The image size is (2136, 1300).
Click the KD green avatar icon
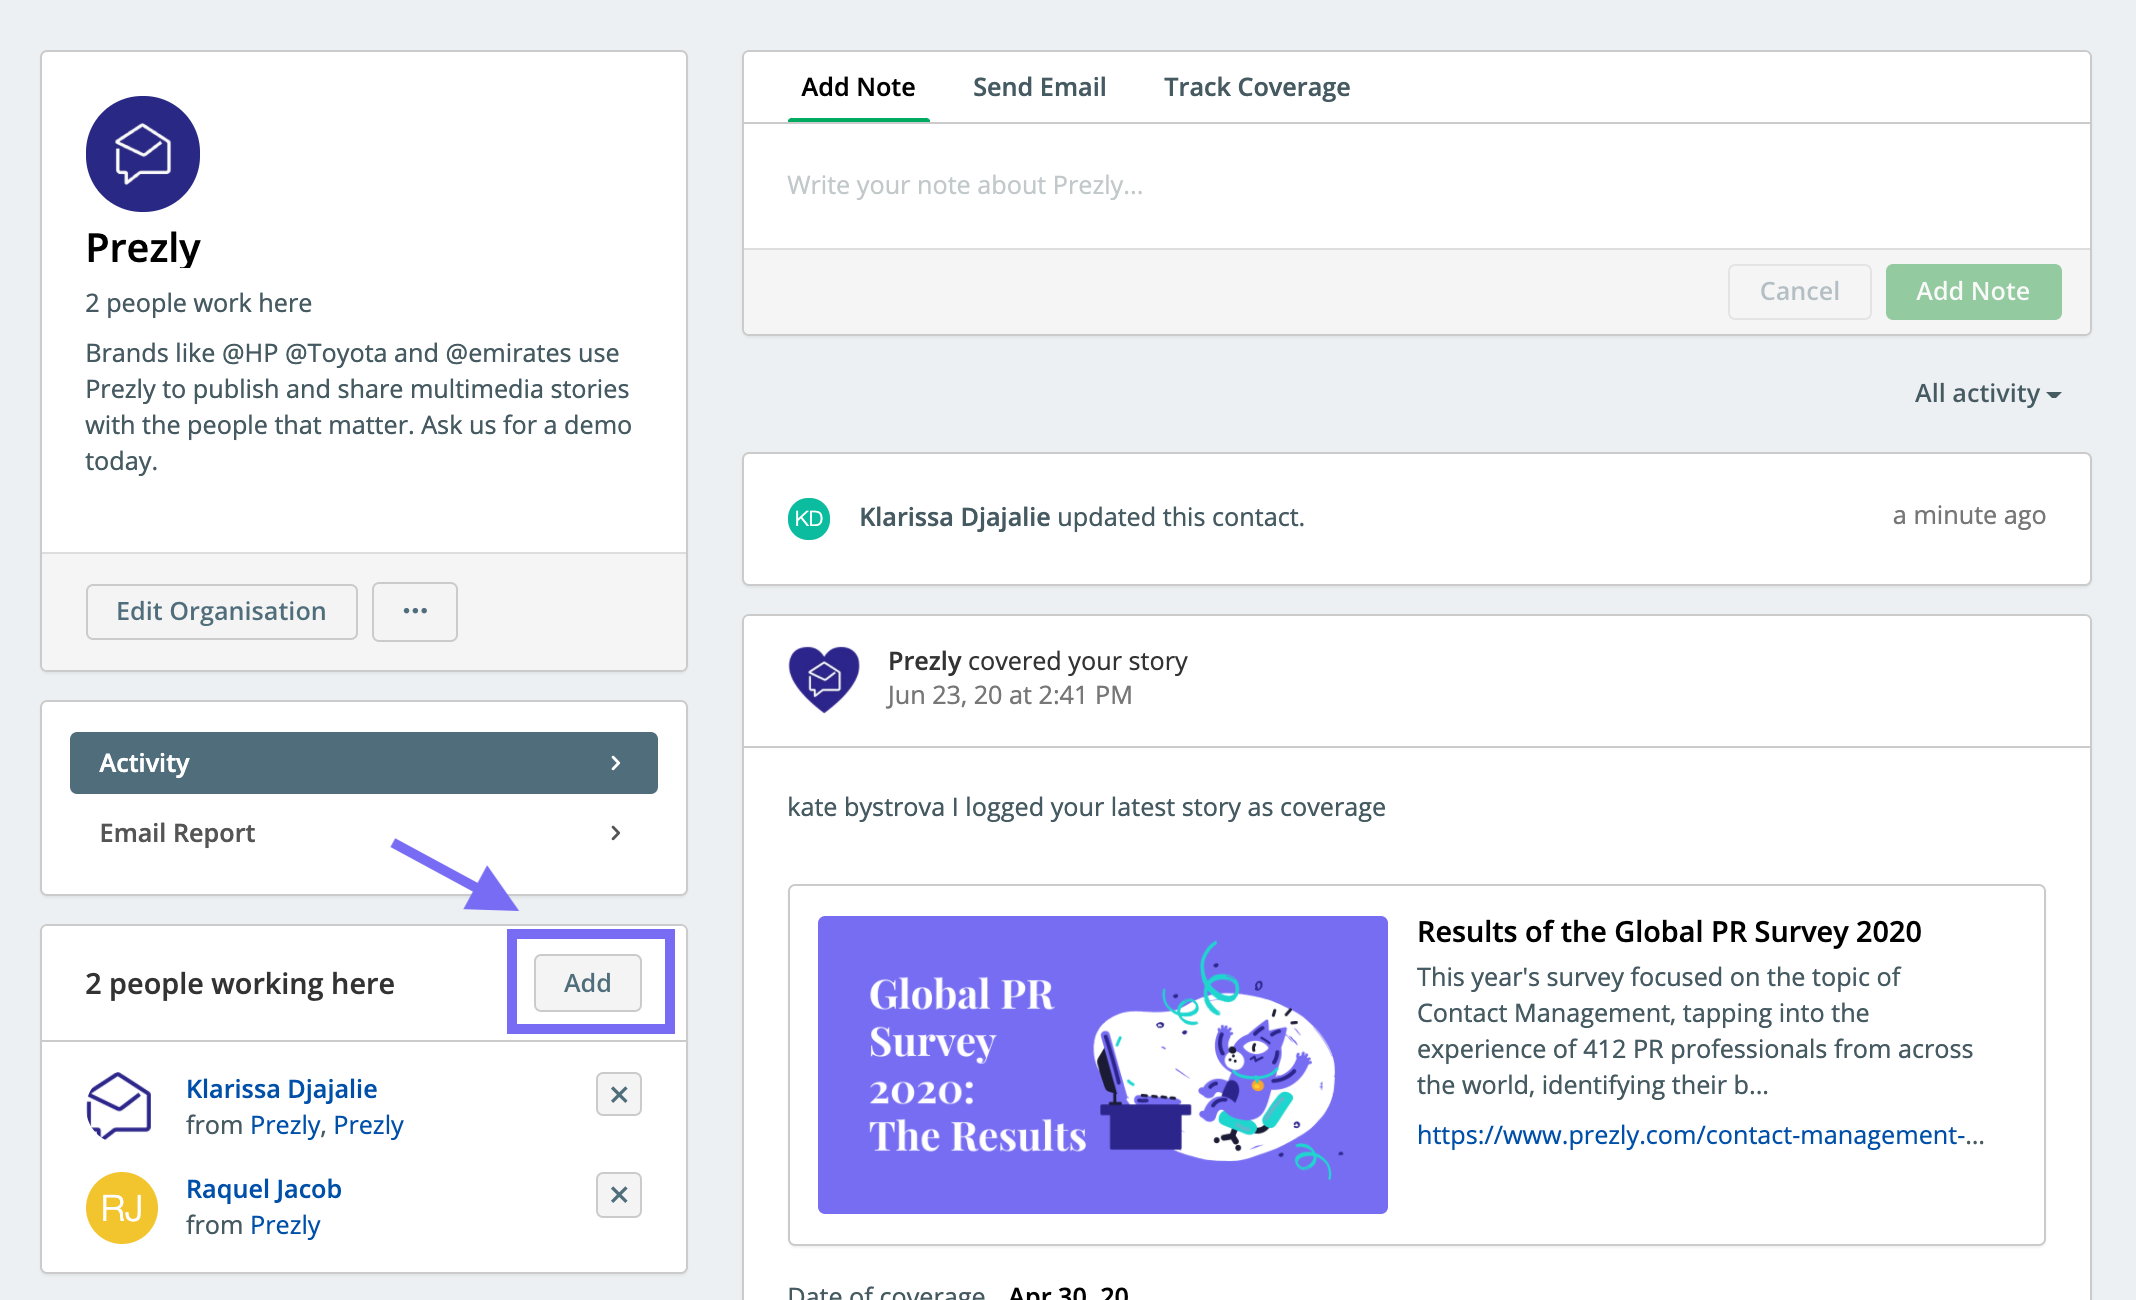click(x=809, y=518)
